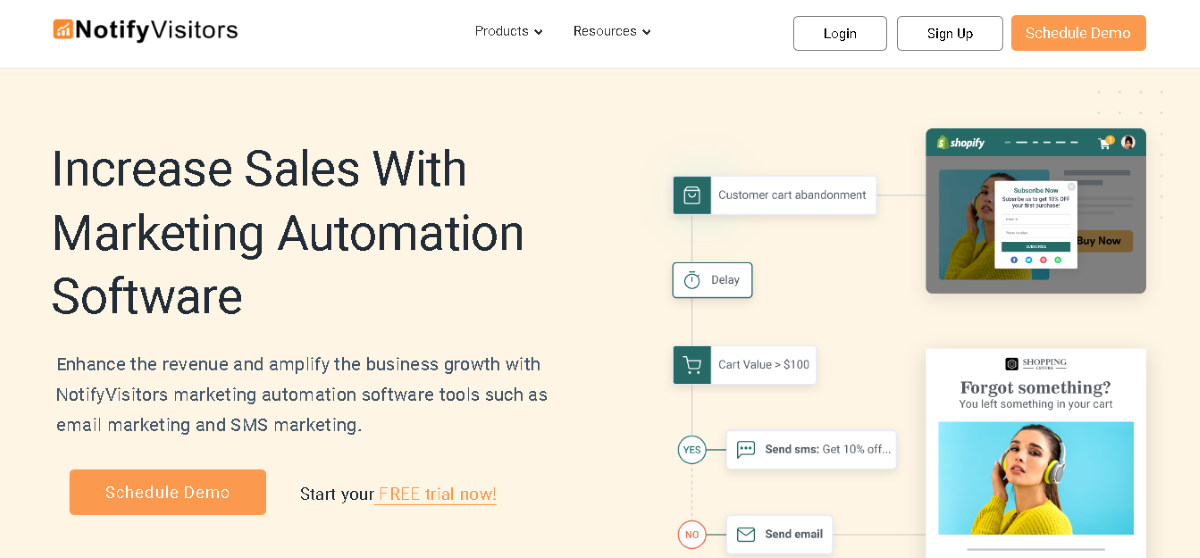Screen dimensions: 1200x558
Task: Close the Subscribe Now popup
Action: coord(1071,186)
